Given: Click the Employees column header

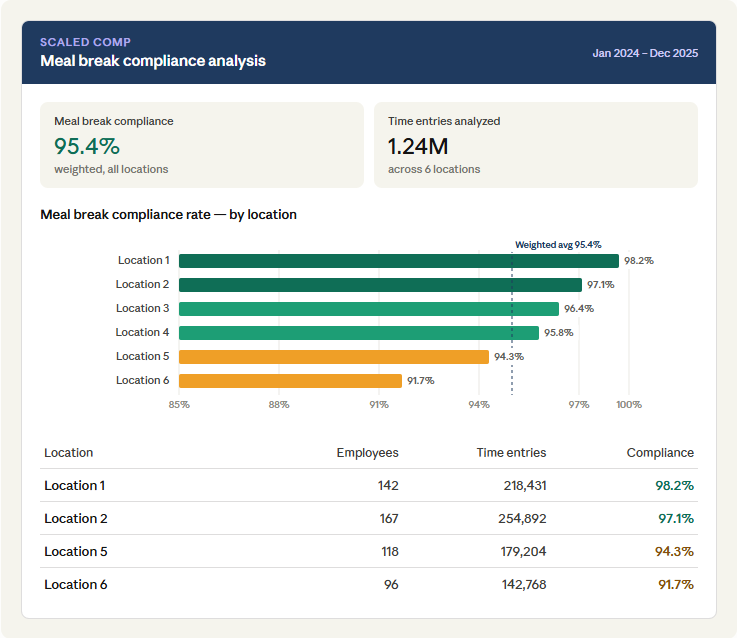Looking at the screenshot, I should (x=368, y=452).
